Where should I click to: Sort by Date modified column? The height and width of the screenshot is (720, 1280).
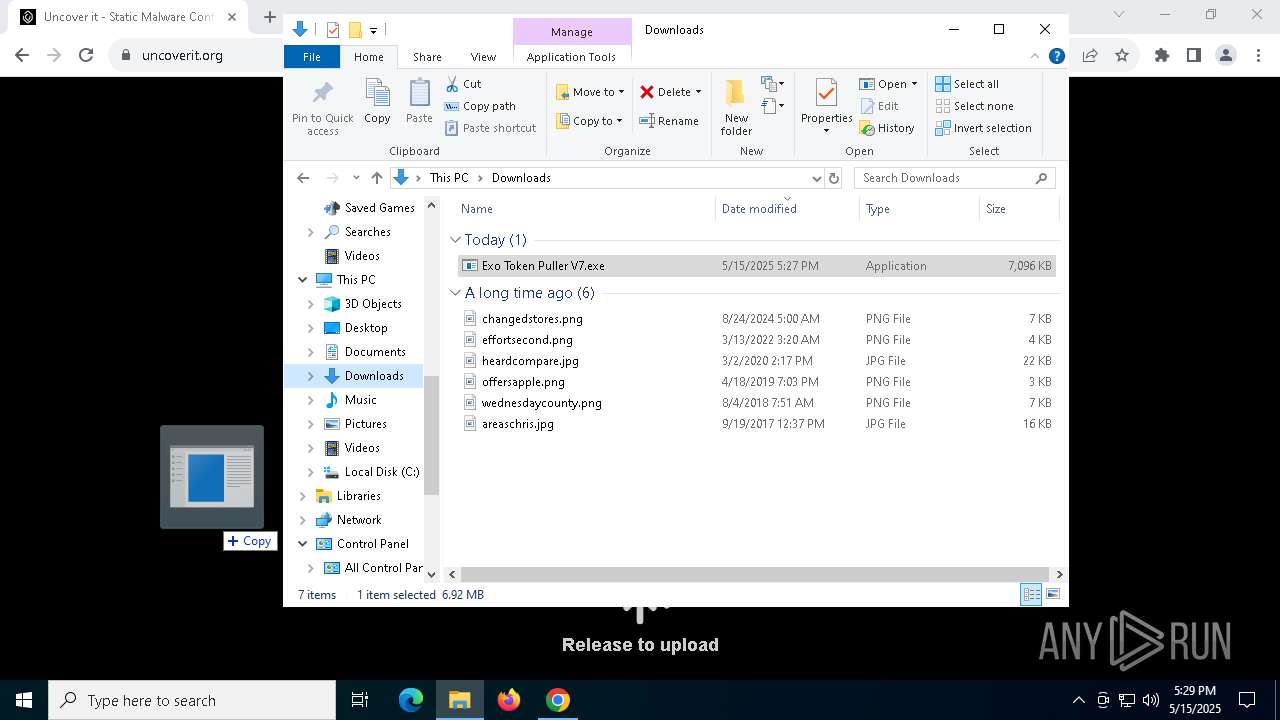[788, 209]
